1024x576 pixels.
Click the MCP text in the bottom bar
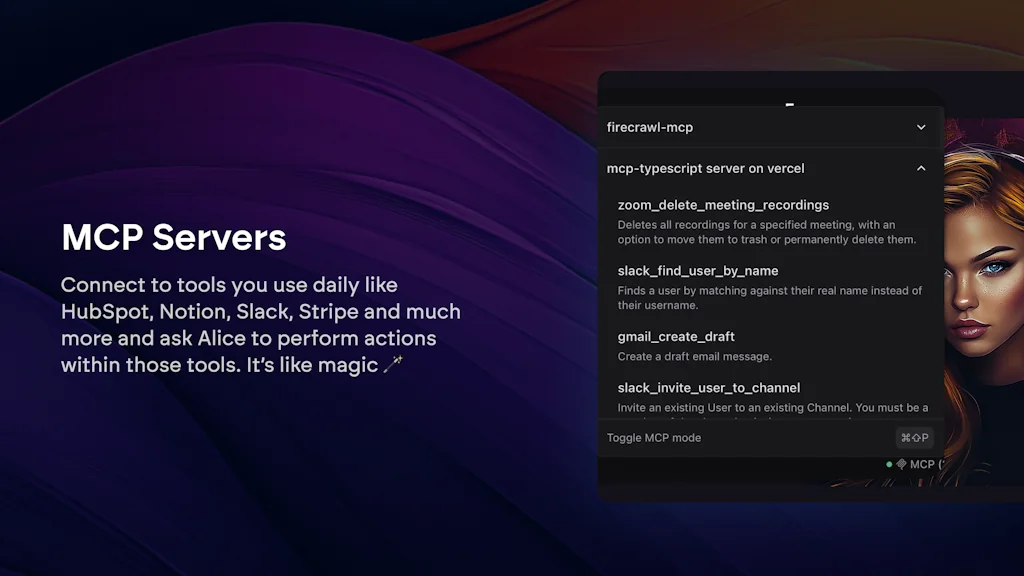pyautogui.click(x=922, y=464)
